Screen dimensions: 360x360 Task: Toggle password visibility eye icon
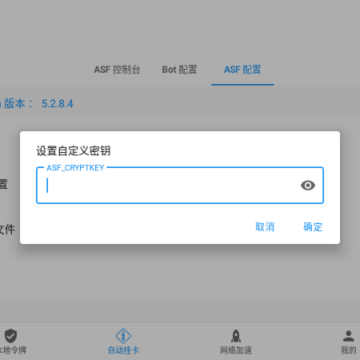[x=308, y=185]
